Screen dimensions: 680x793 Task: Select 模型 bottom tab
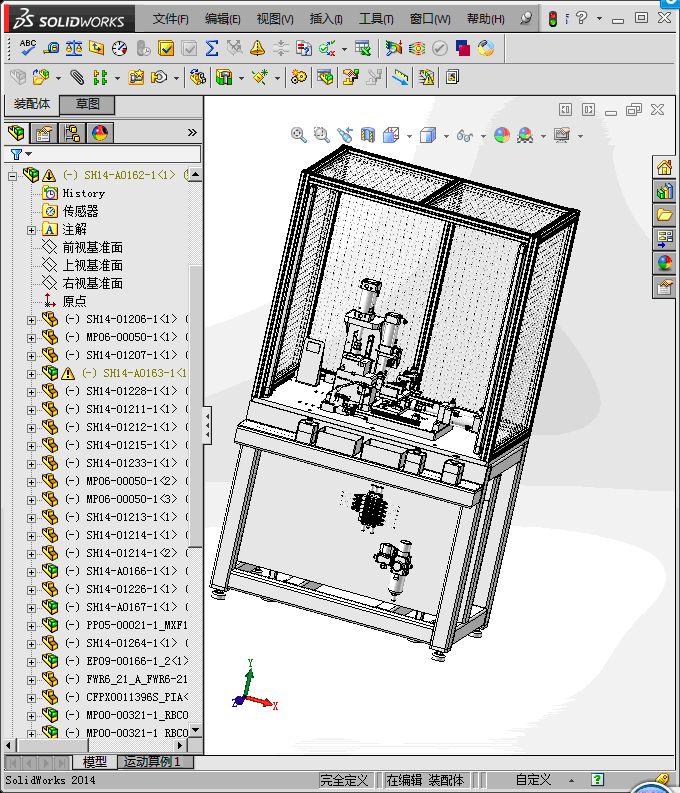pos(94,762)
